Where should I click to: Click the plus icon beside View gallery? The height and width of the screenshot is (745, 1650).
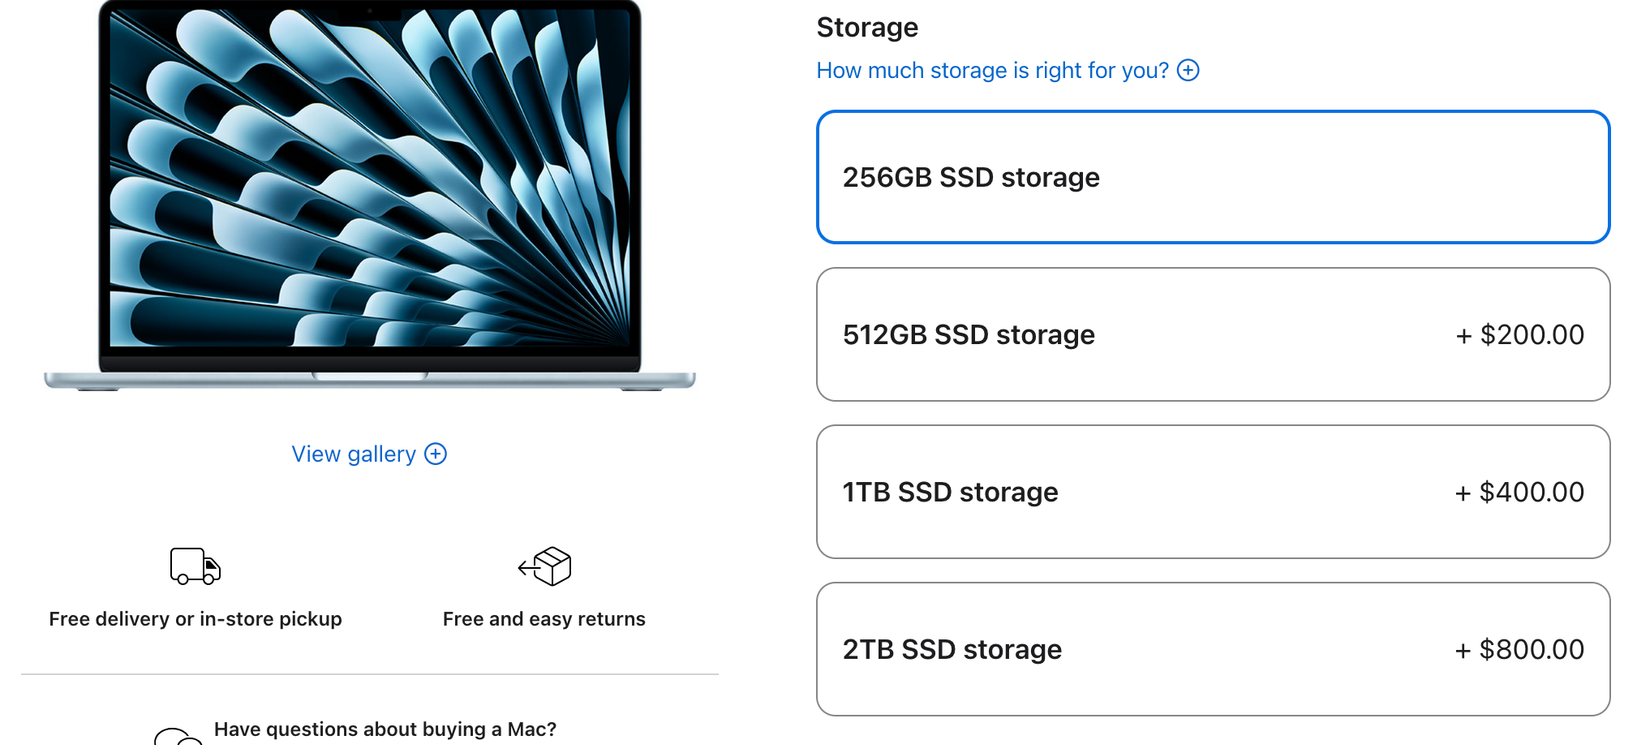click(435, 454)
